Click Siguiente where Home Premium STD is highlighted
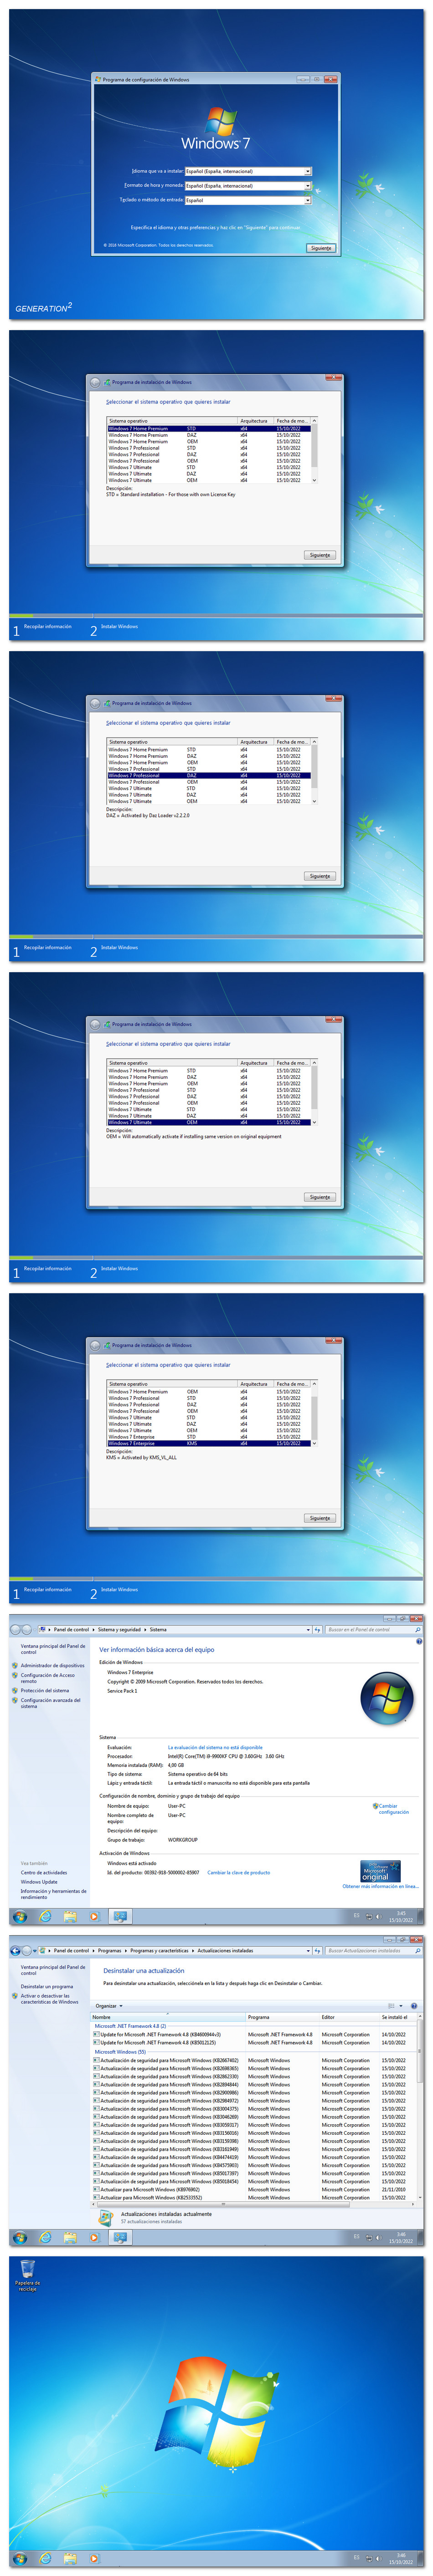Viewport: 433px width, 2576px height. pyautogui.click(x=320, y=555)
